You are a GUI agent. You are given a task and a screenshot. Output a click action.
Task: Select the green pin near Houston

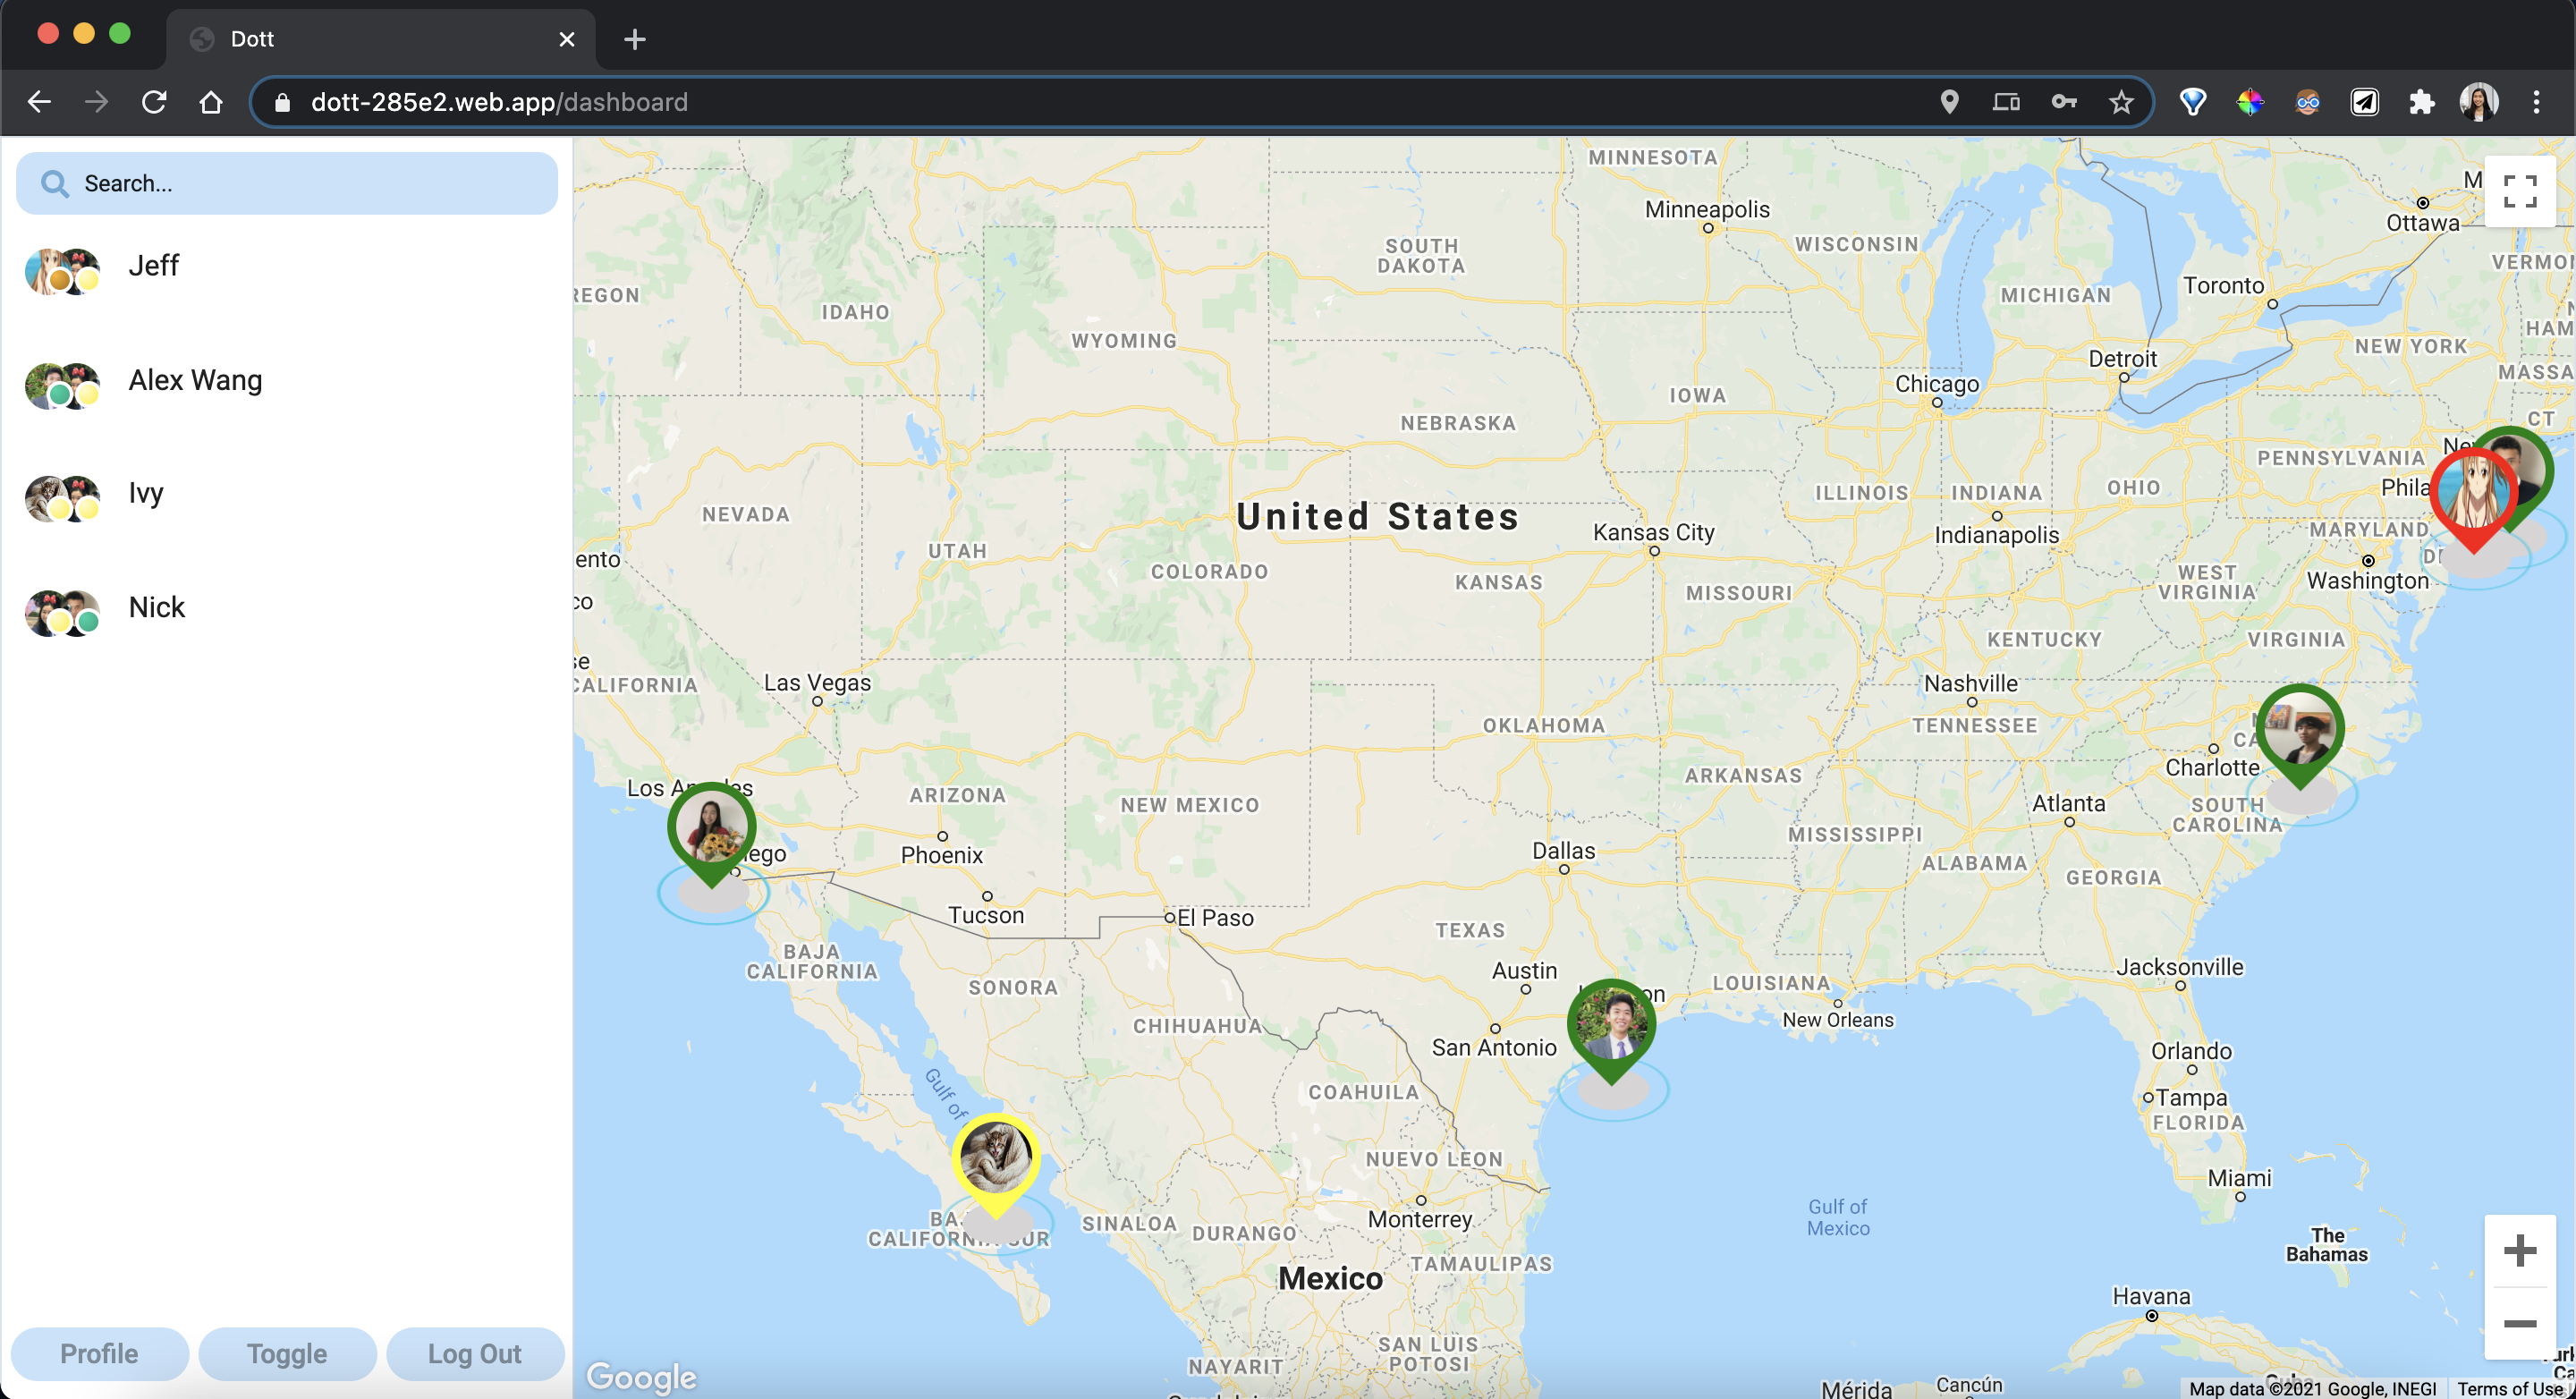click(1611, 1023)
